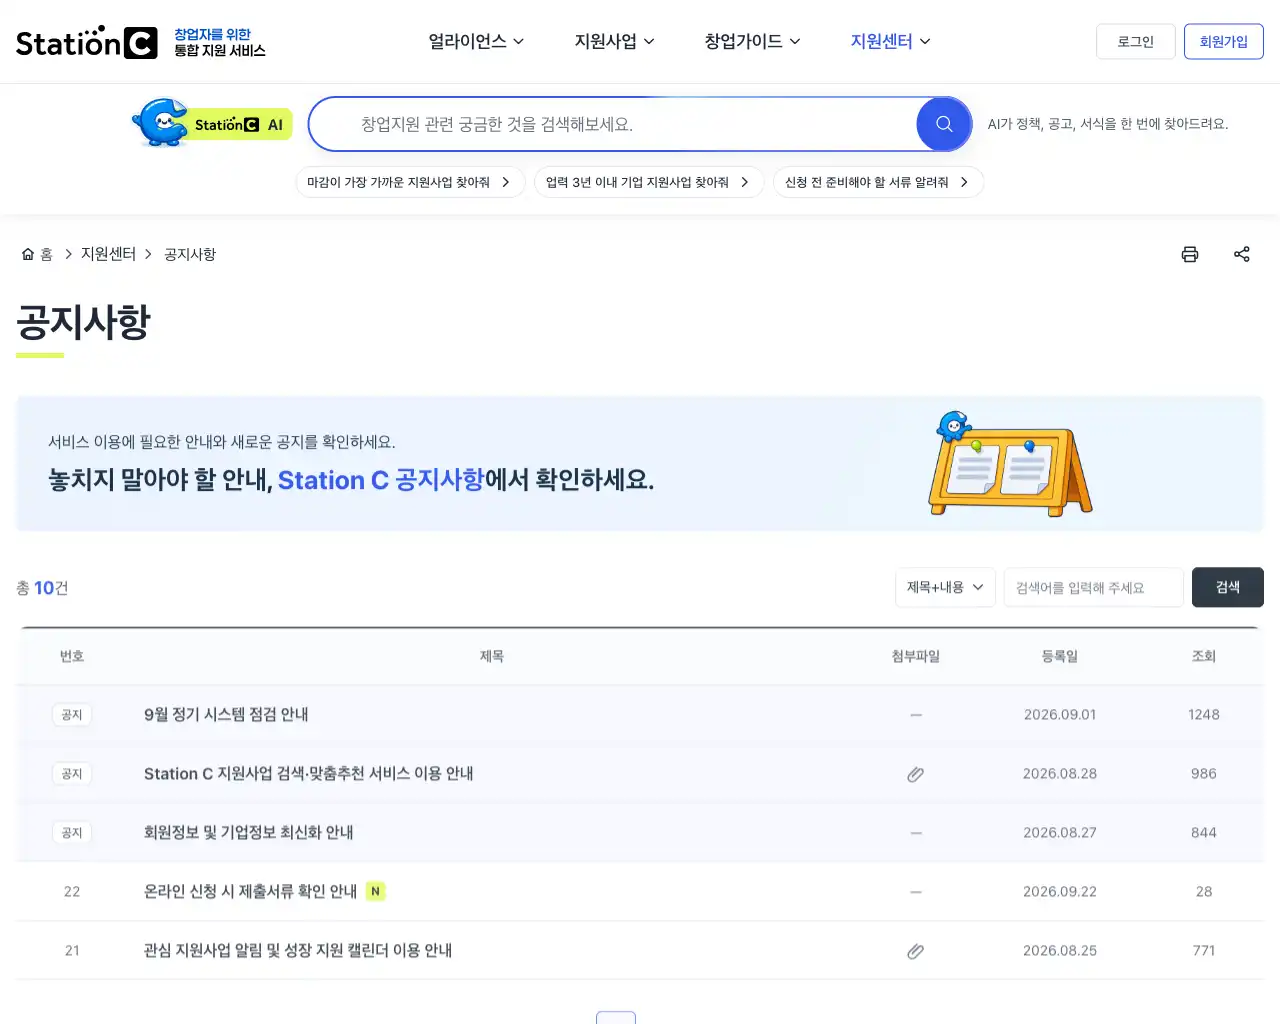
Task: Click the row number 21
Action: tap(72, 951)
